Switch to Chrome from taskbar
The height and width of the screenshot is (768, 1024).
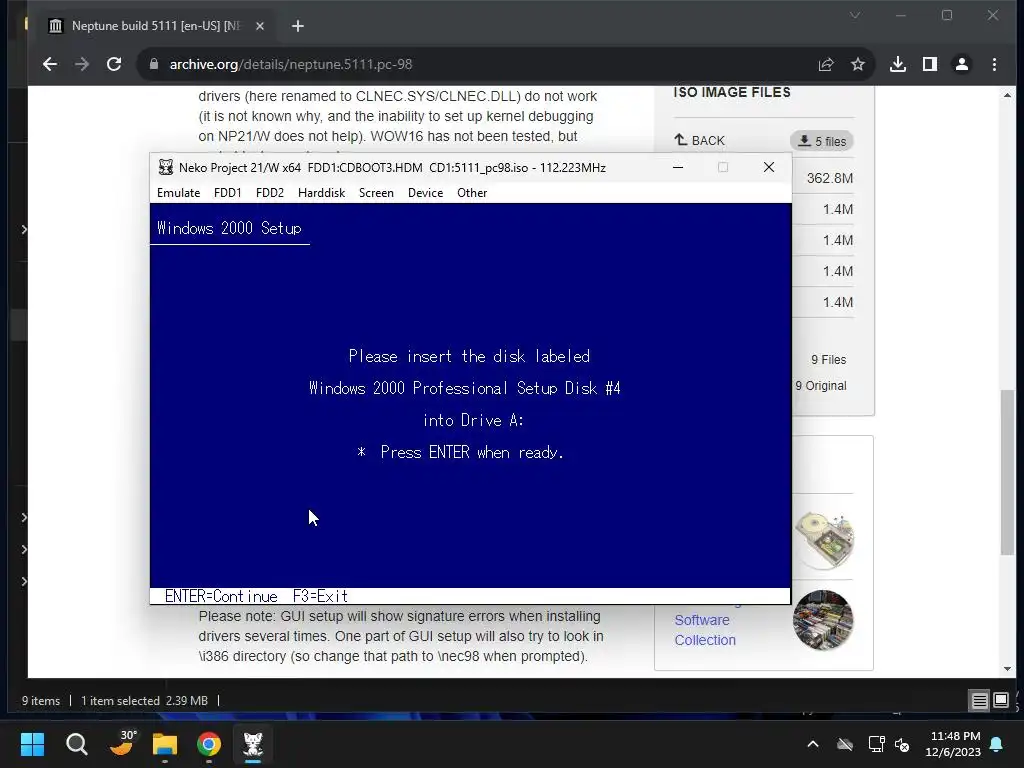[x=209, y=744]
